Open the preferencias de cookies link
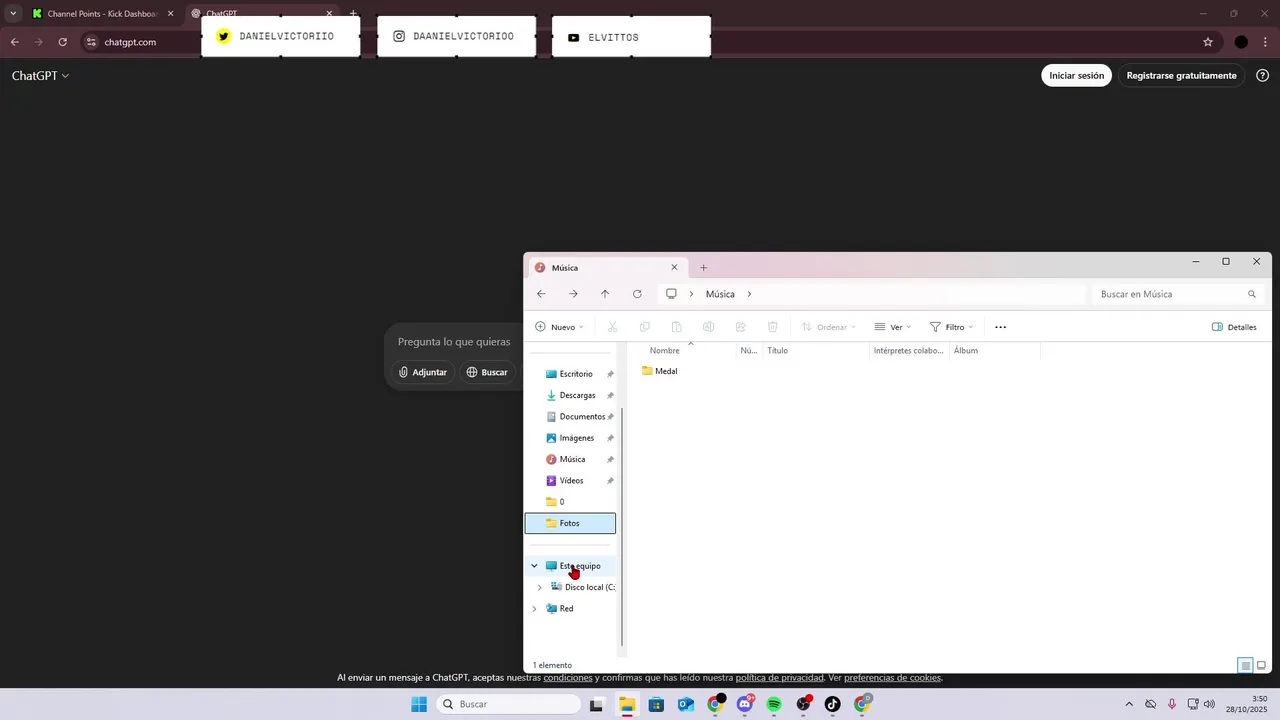1280x720 pixels. [892, 678]
